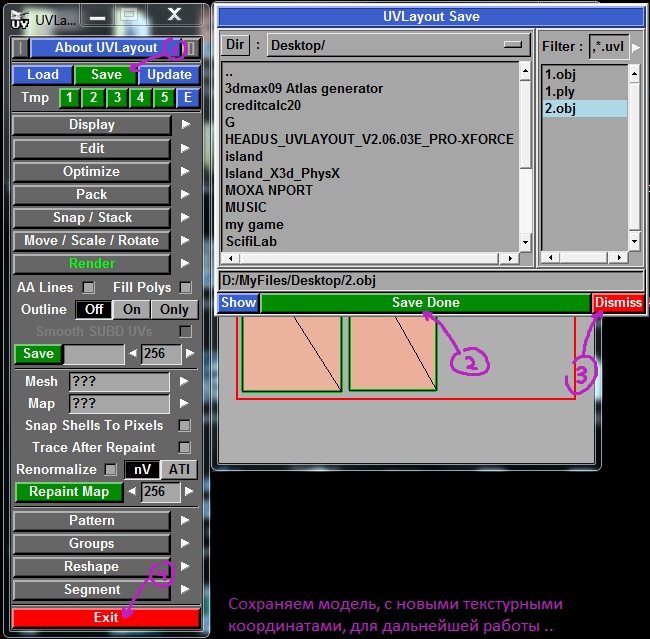The image size is (650, 639).
Task: Click Tmp slot 1 button
Action: coord(69,98)
